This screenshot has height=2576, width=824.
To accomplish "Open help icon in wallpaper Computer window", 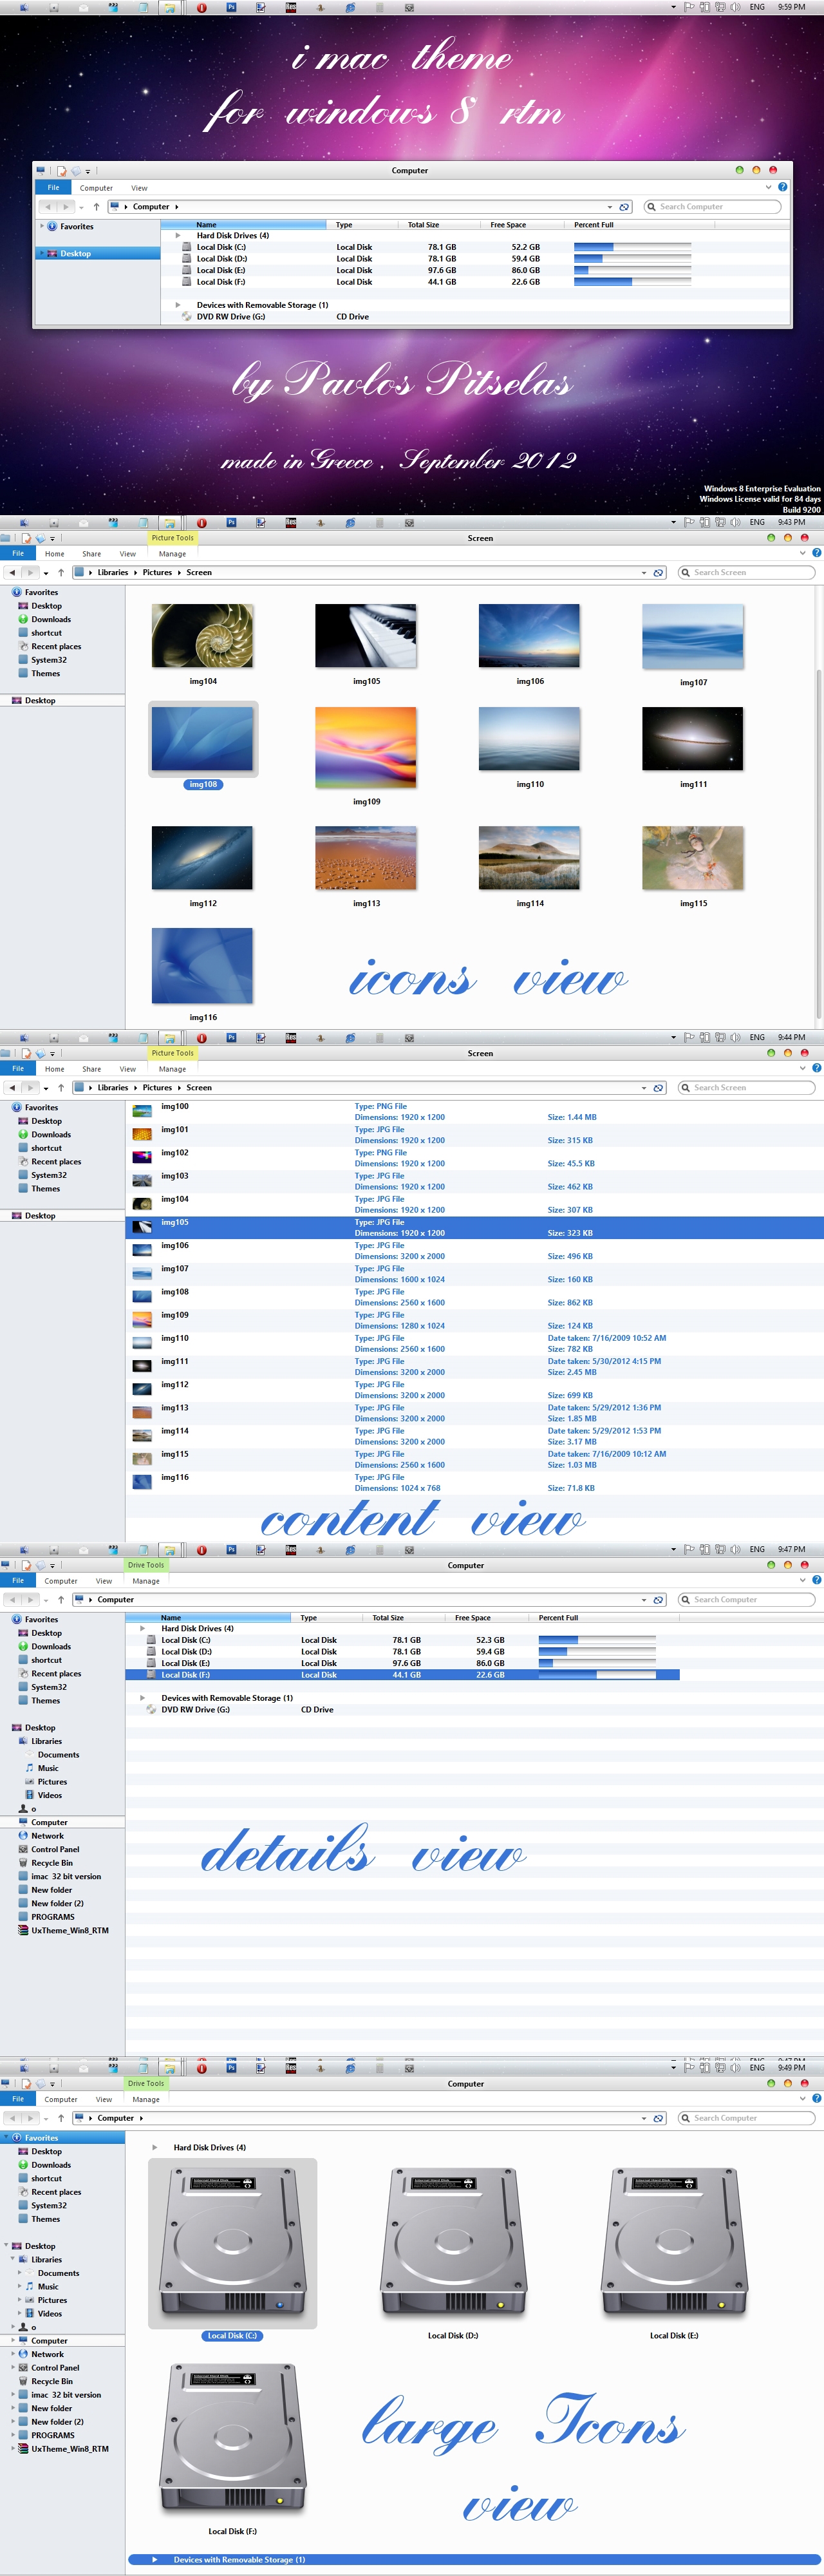I will coord(782,187).
